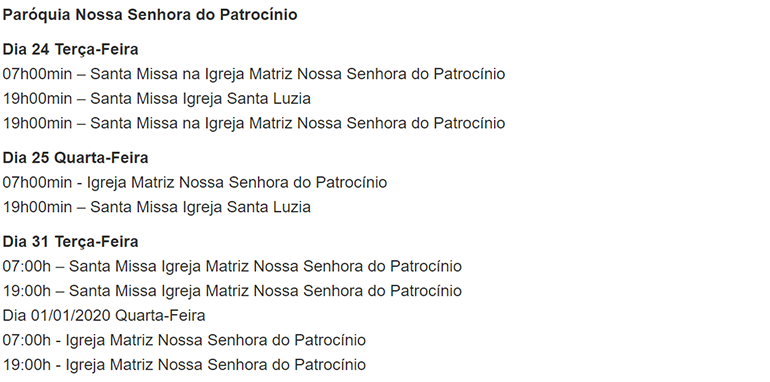
Task: Click the 07:00h Santa Missa Igreja Matriz line
Action: click(232, 267)
